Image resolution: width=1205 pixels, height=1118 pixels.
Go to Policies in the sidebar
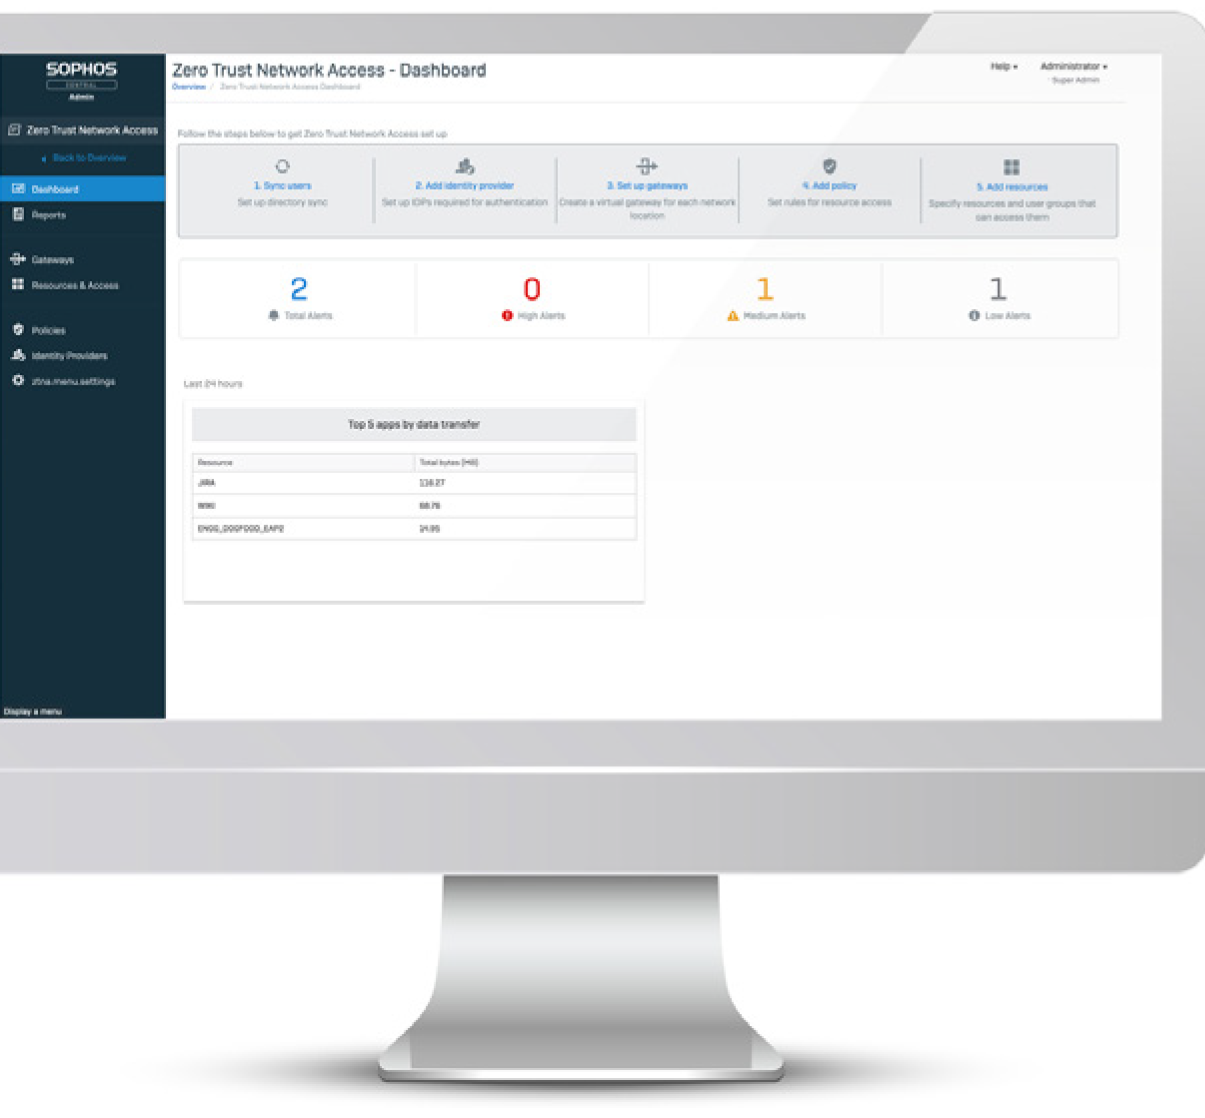(48, 331)
